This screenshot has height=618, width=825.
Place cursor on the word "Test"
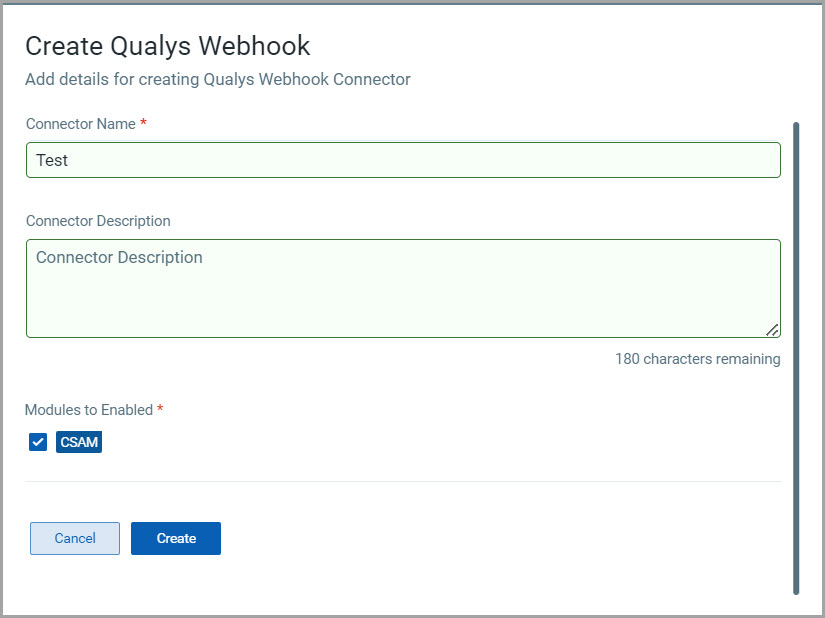click(x=52, y=160)
